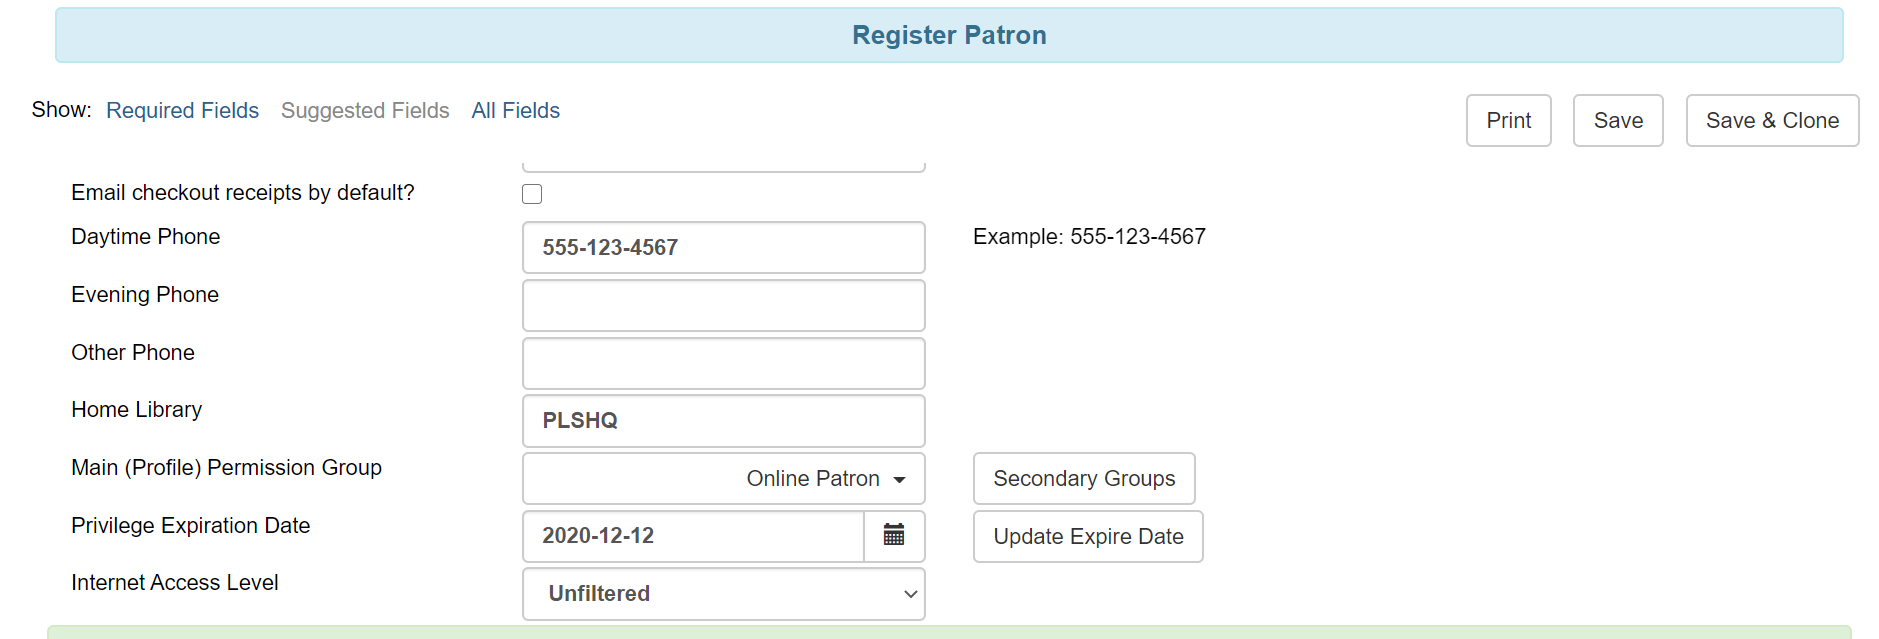Click the Save button
The height and width of the screenshot is (639, 1879).
point(1618,121)
